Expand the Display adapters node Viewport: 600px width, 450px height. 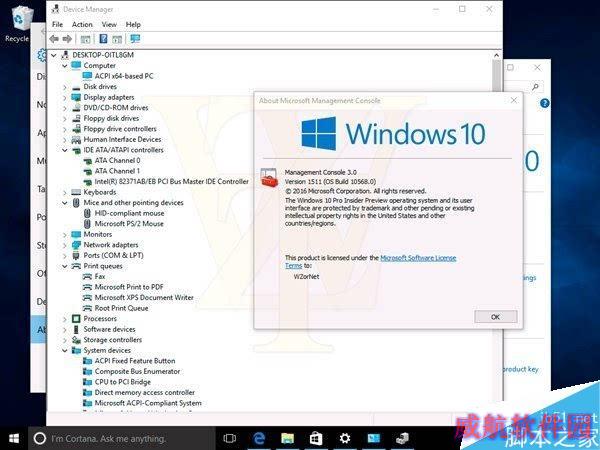click(65, 98)
